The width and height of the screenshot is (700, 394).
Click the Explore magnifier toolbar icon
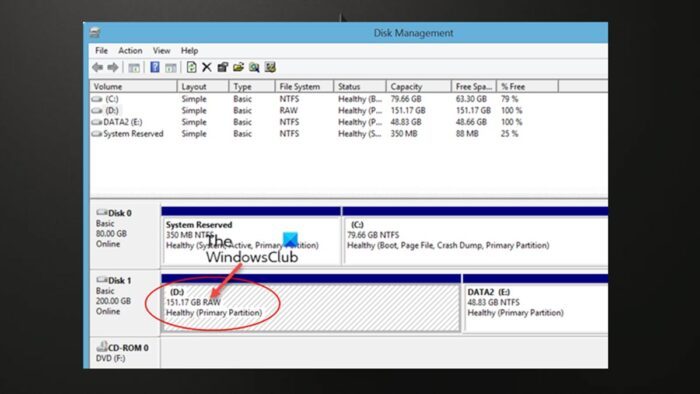[254, 67]
